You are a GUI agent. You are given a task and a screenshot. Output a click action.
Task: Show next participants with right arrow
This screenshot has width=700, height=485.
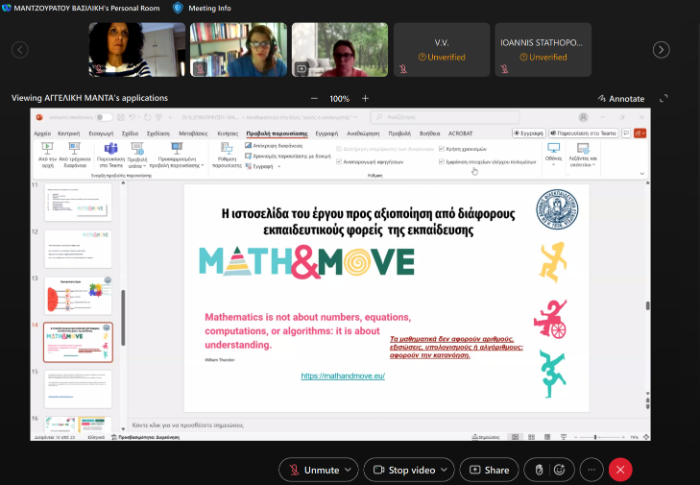pyautogui.click(x=661, y=50)
